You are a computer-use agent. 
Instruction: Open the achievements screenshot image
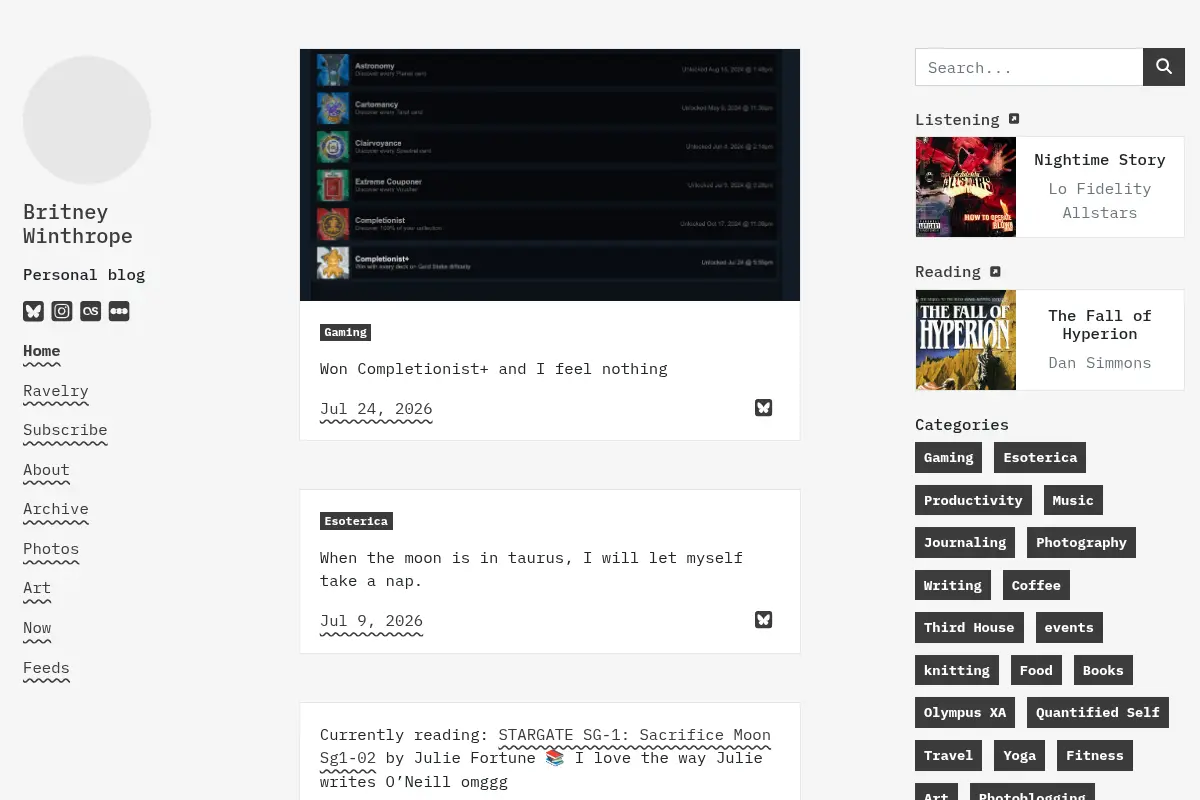tap(550, 175)
